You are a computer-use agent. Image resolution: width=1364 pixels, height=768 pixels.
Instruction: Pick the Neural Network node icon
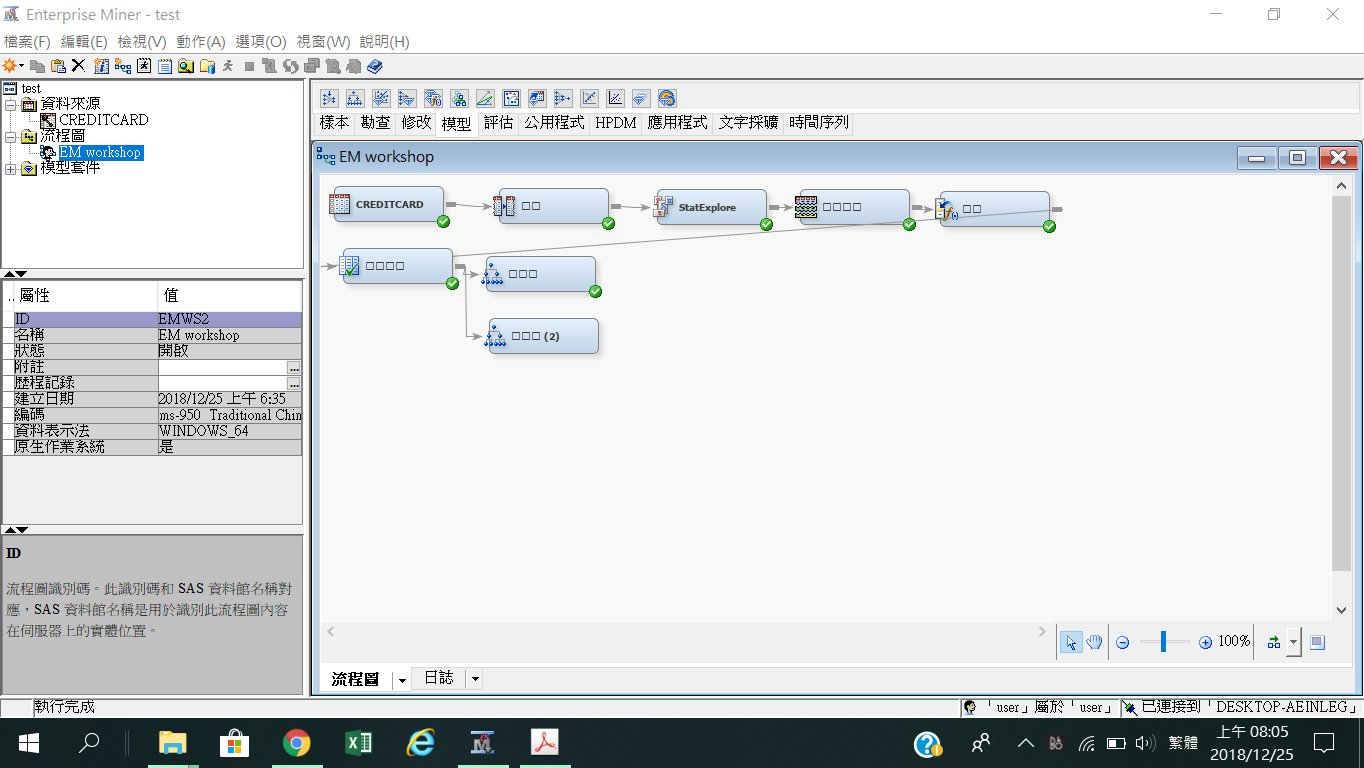[563, 98]
